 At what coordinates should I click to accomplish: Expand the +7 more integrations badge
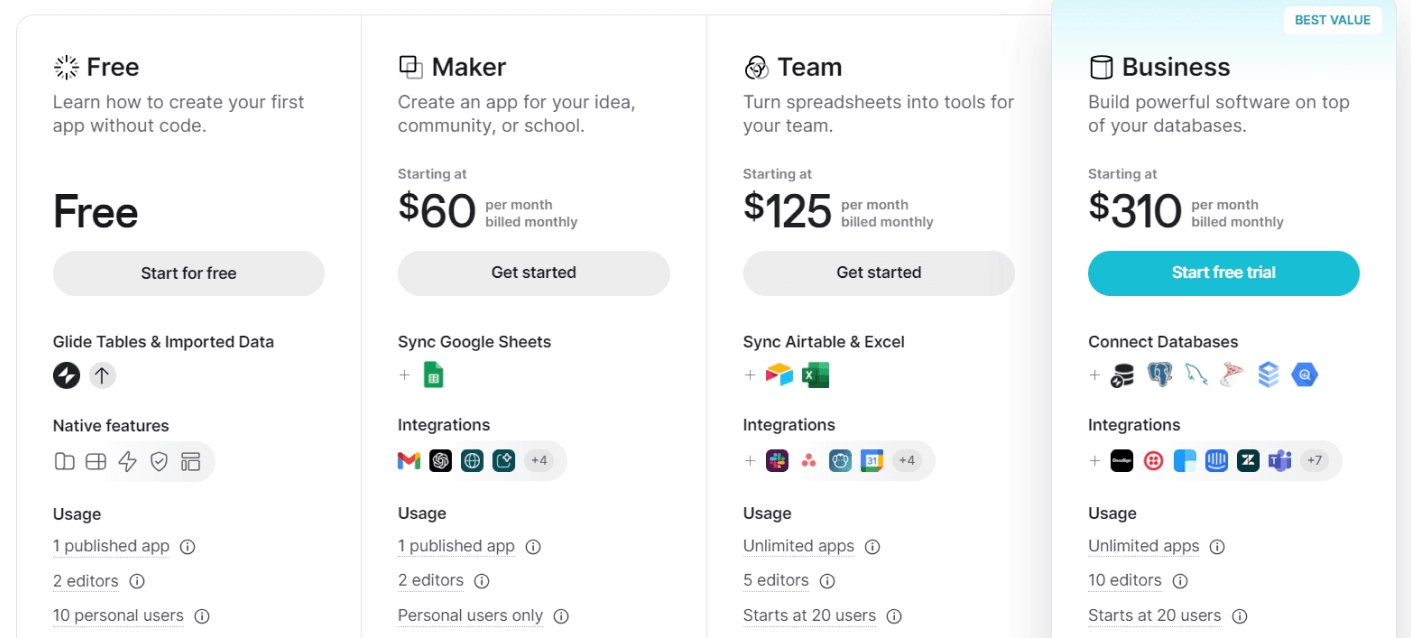[x=1314, y=461]
